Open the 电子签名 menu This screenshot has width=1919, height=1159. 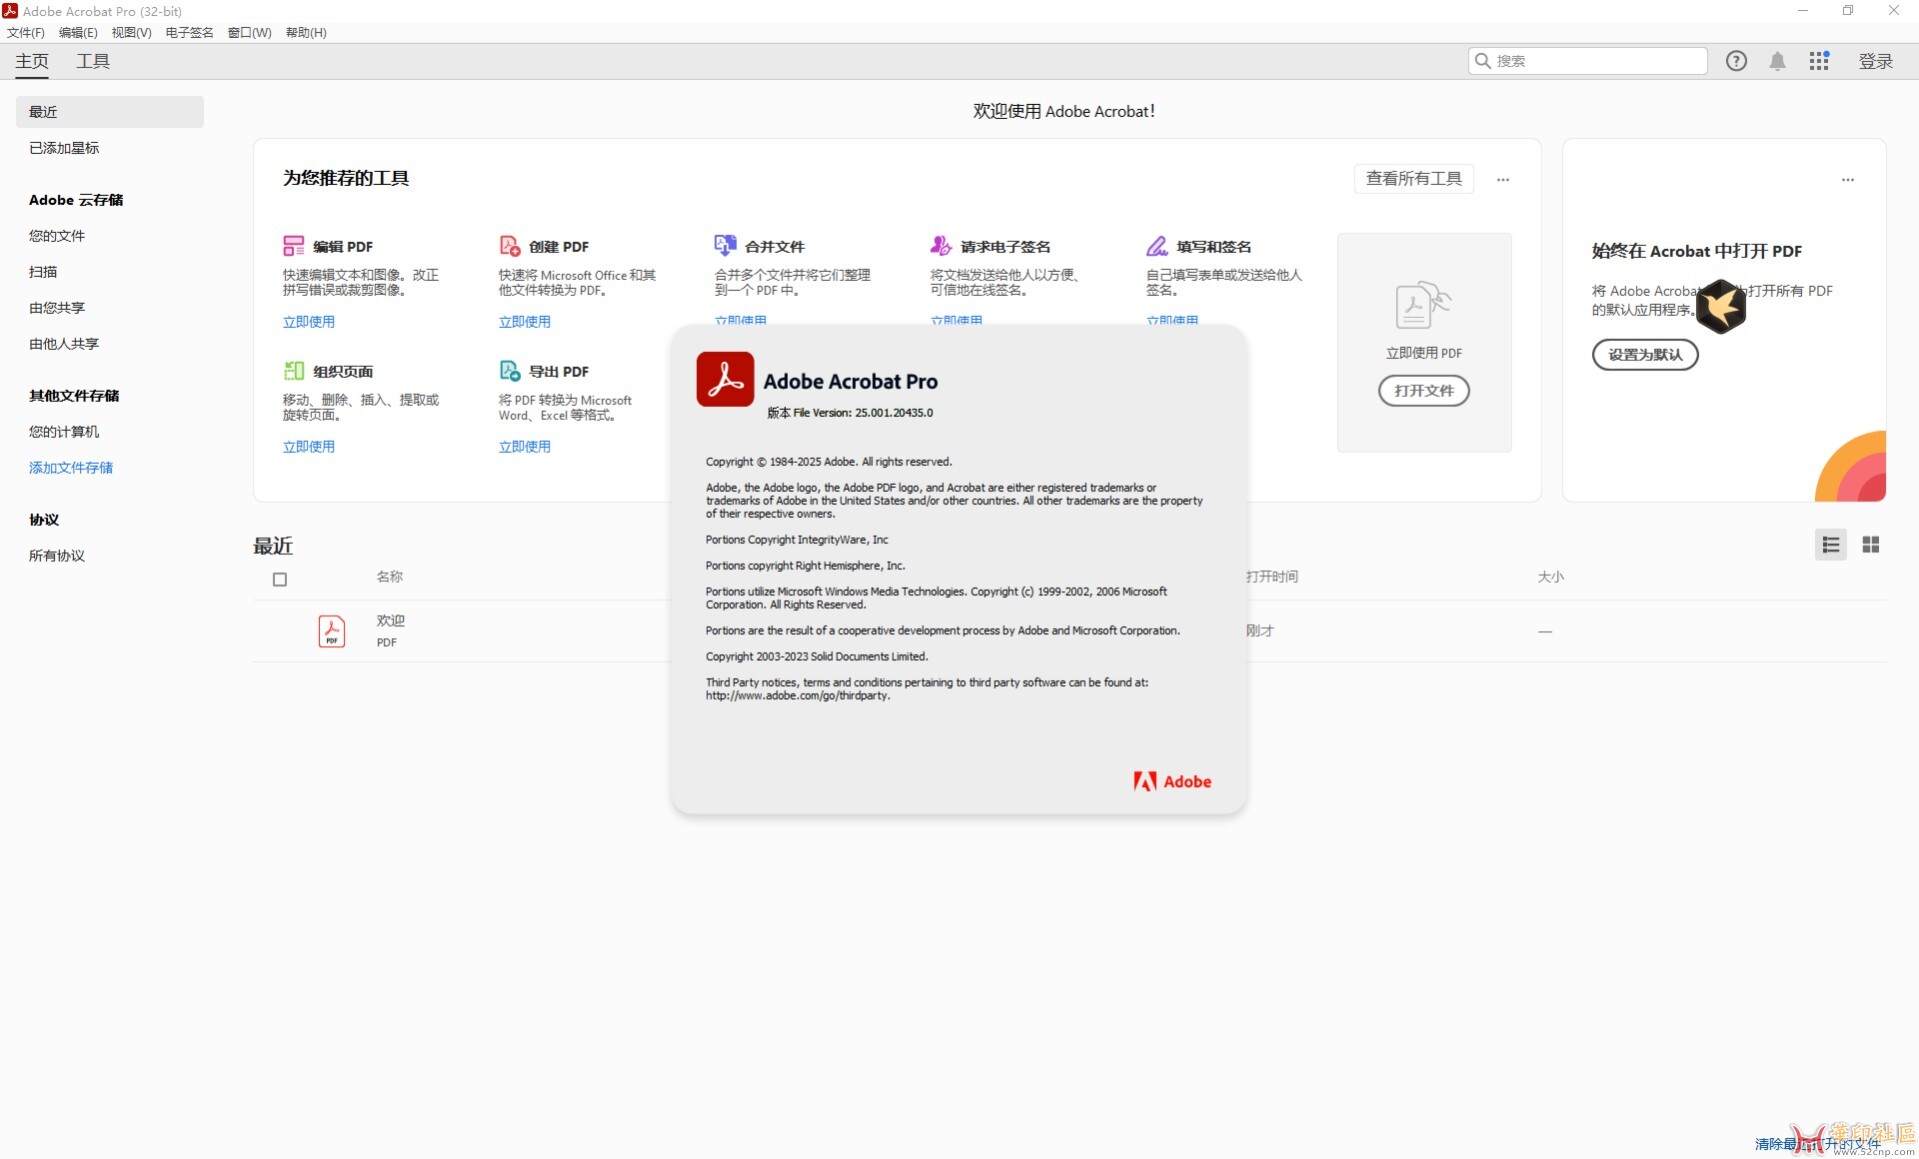click(189, 33)
